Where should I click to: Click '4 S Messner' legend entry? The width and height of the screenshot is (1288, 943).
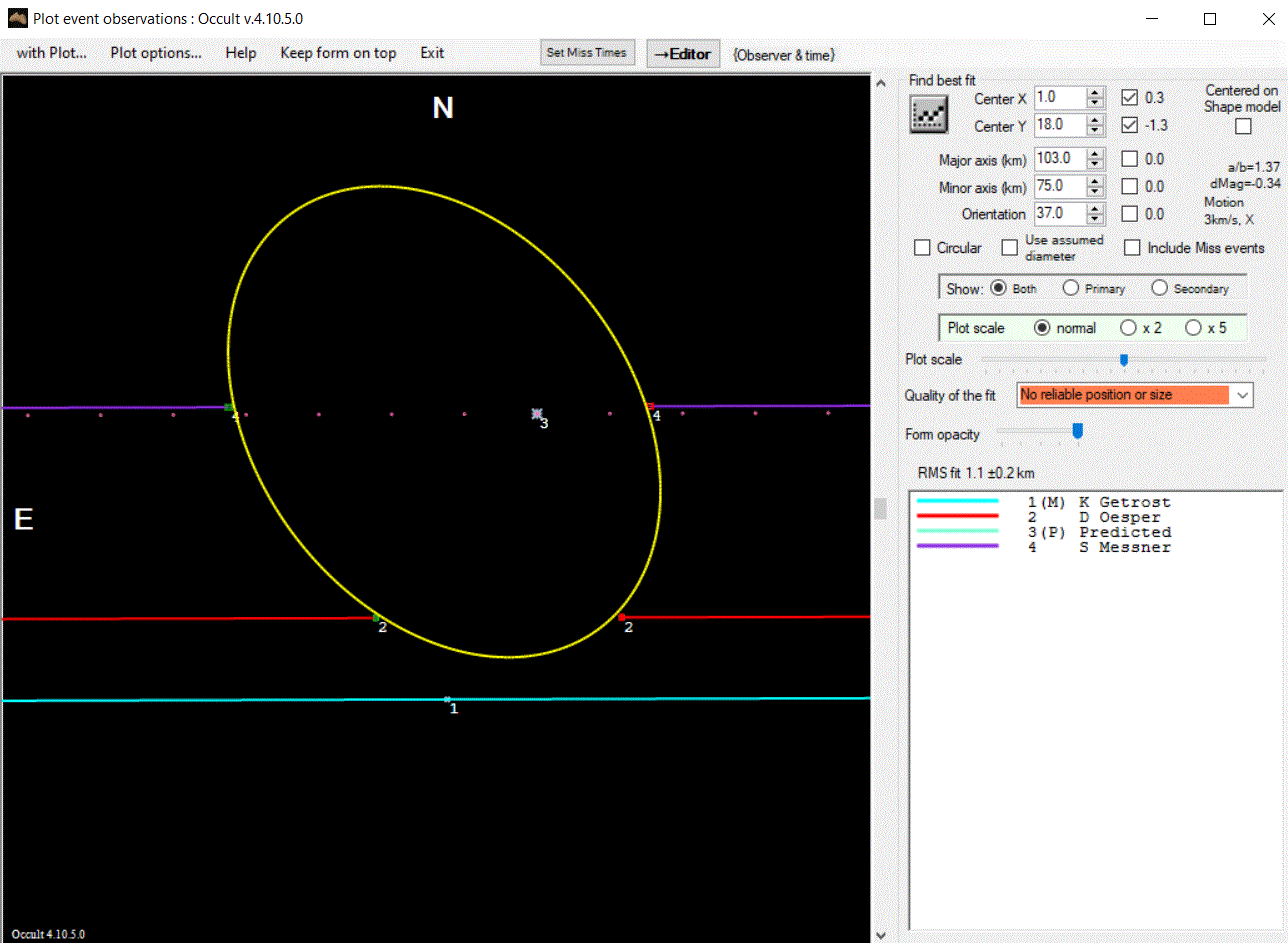(1045, 548)
